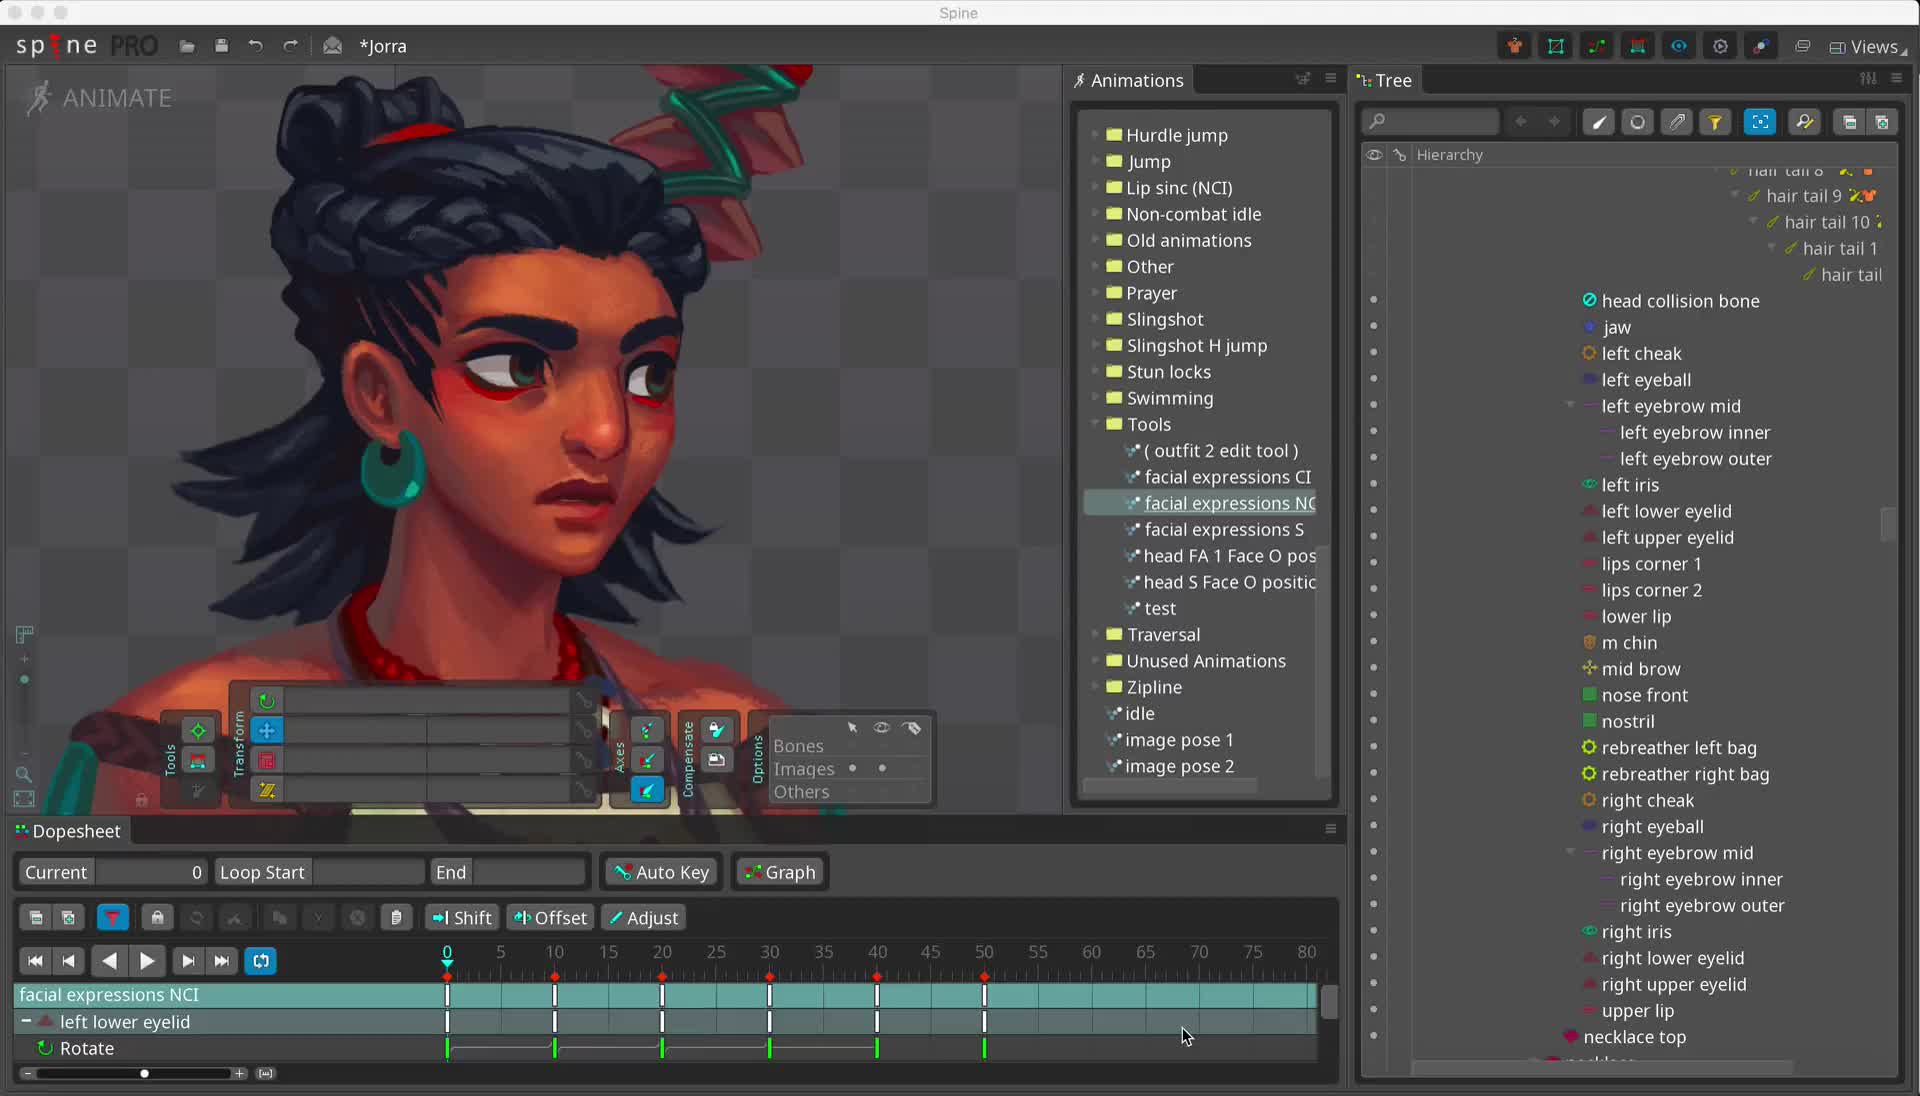
Task: Open project folder icon
Action: coord(187,46)
